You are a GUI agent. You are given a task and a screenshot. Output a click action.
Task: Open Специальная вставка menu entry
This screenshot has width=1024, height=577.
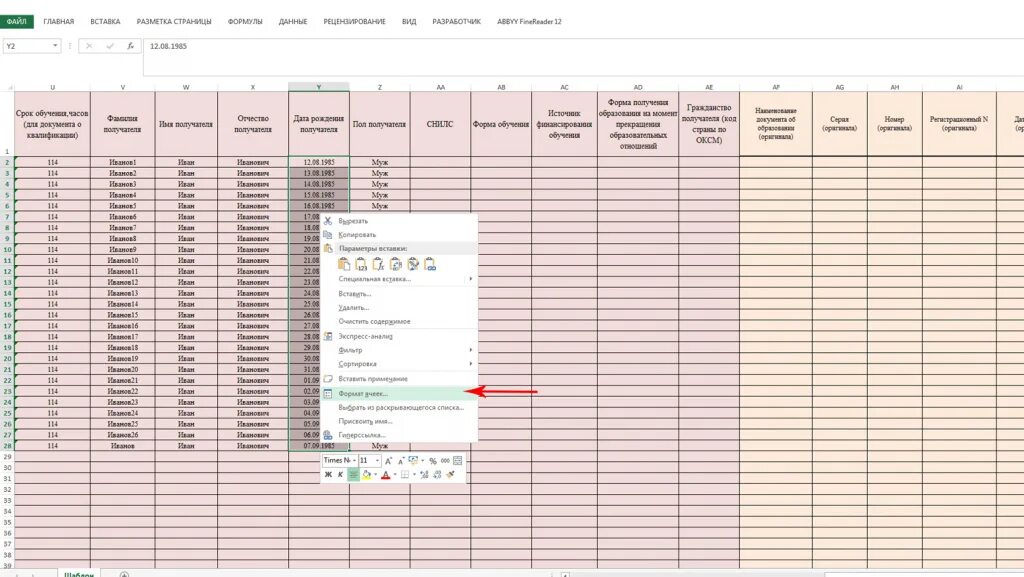pos(399,279)
